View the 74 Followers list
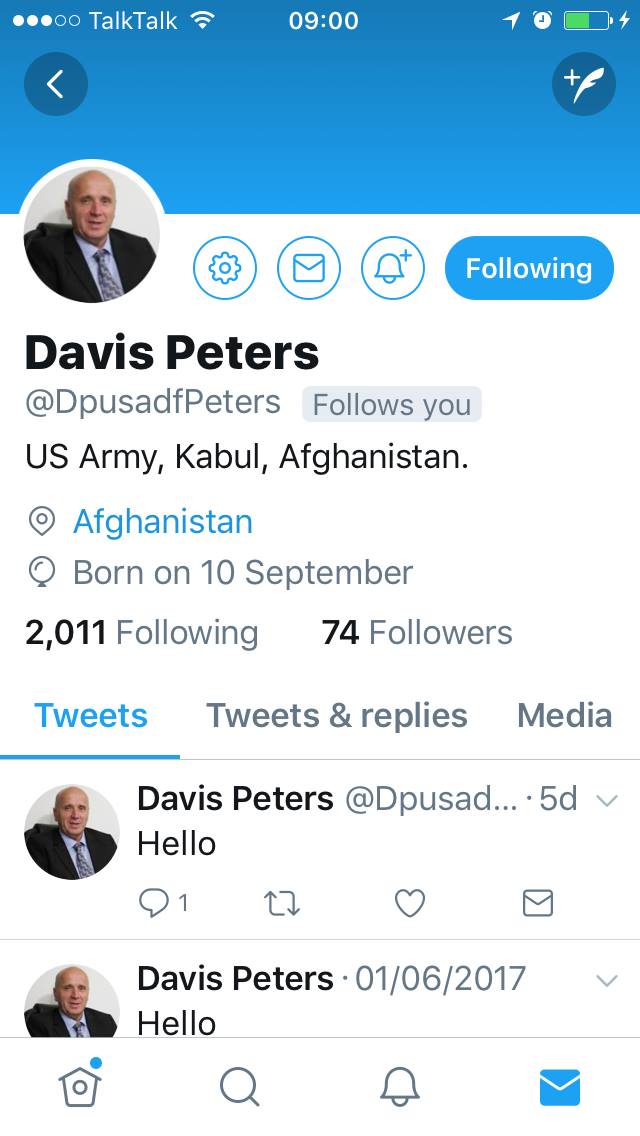 (x=417, y=632)
